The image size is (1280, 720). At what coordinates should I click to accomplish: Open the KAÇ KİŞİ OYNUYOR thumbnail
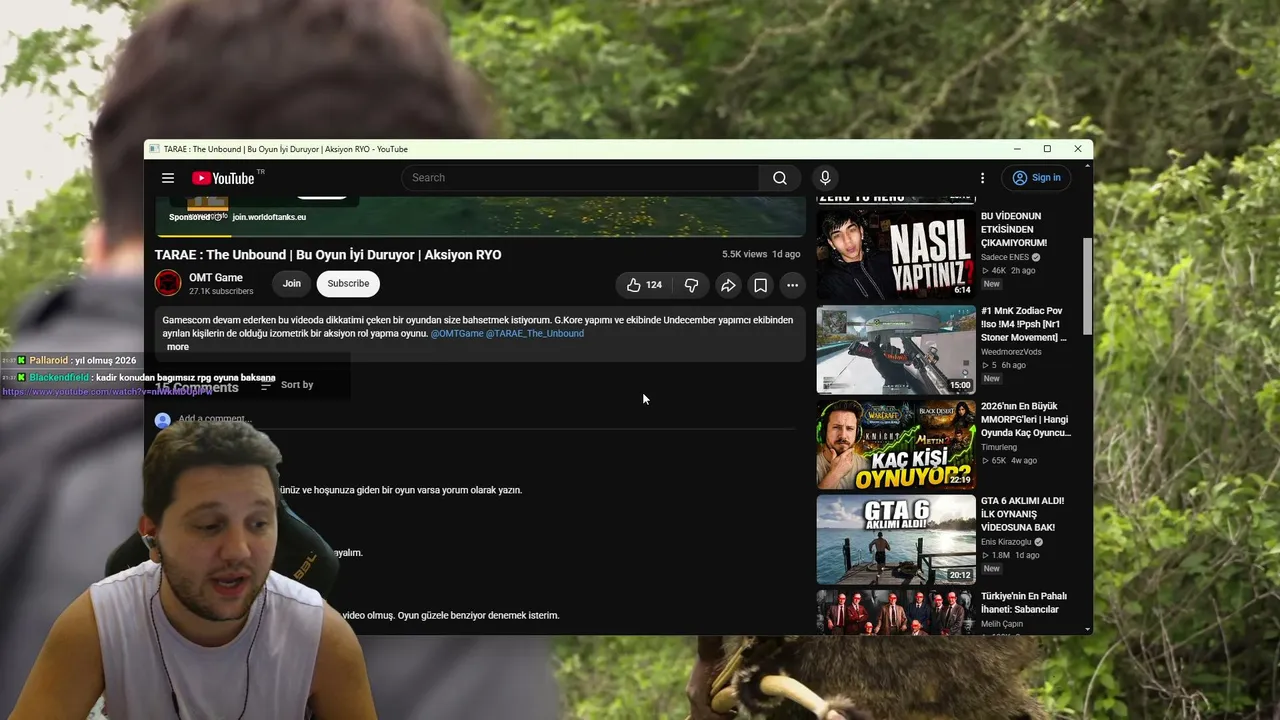pyautogui.click(x=896, y=445)
